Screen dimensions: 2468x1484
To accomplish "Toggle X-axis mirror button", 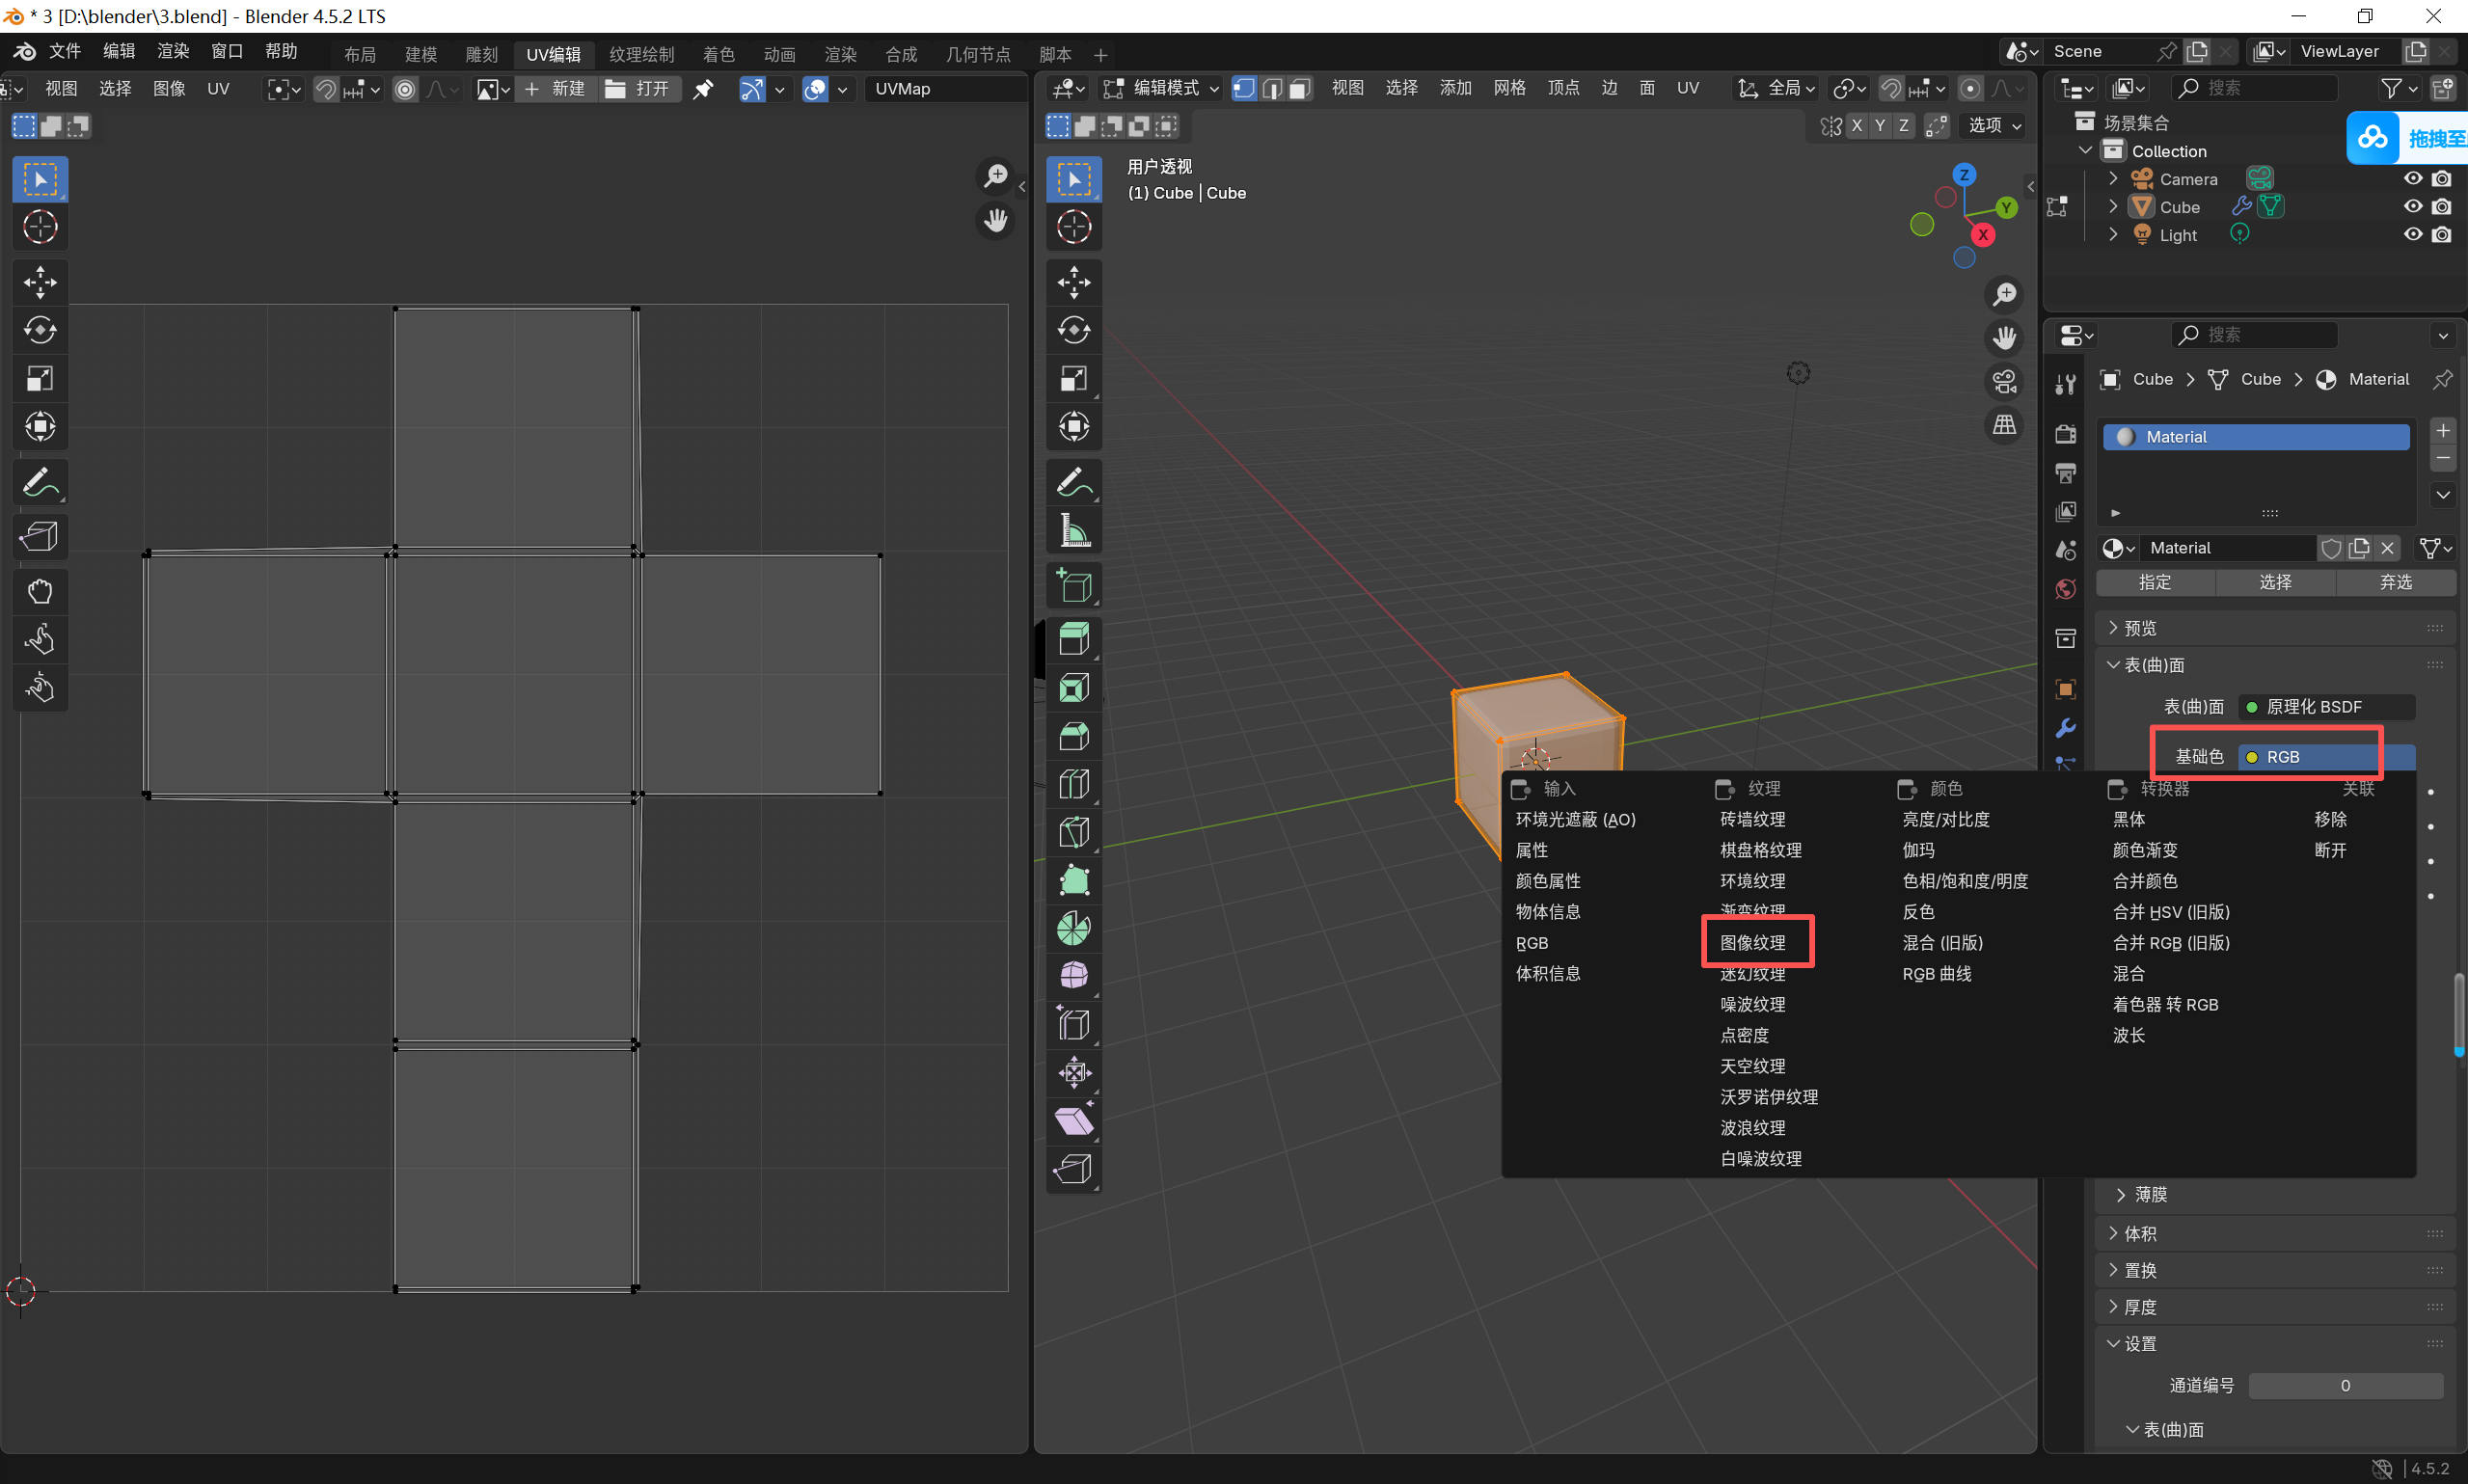I will click(x=1856, y=125).
